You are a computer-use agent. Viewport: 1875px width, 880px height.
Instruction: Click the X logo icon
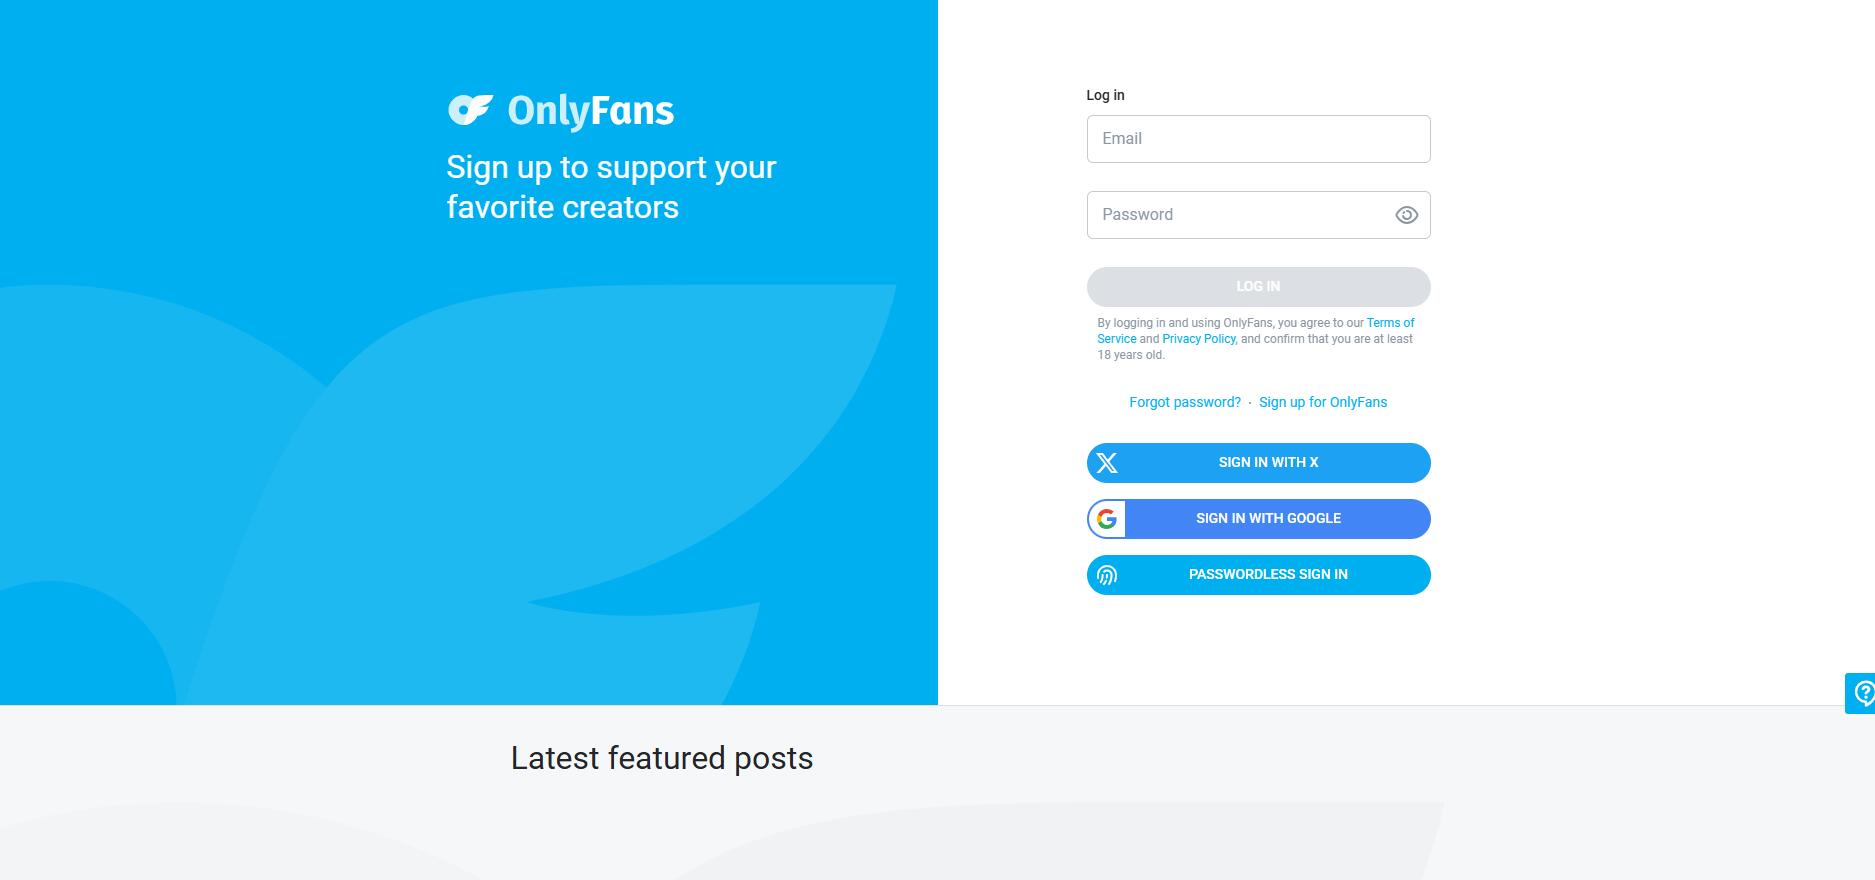(x=1107, y=463)
